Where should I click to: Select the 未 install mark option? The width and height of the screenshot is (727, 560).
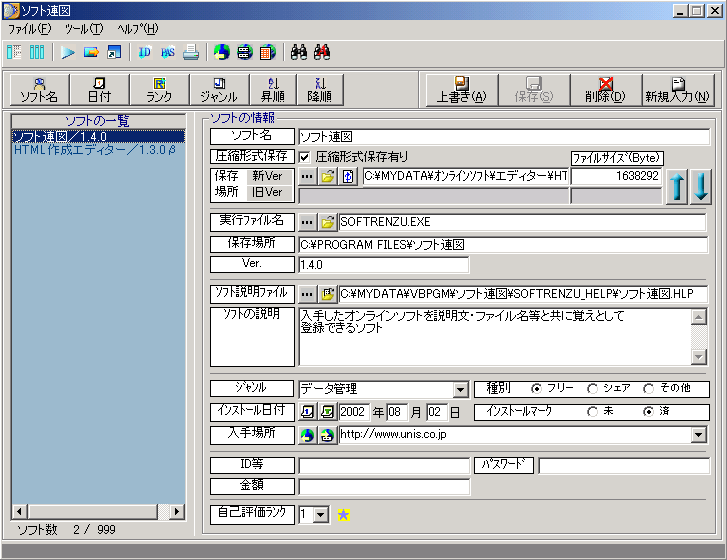pyautogui.click(x=593, y=412)
